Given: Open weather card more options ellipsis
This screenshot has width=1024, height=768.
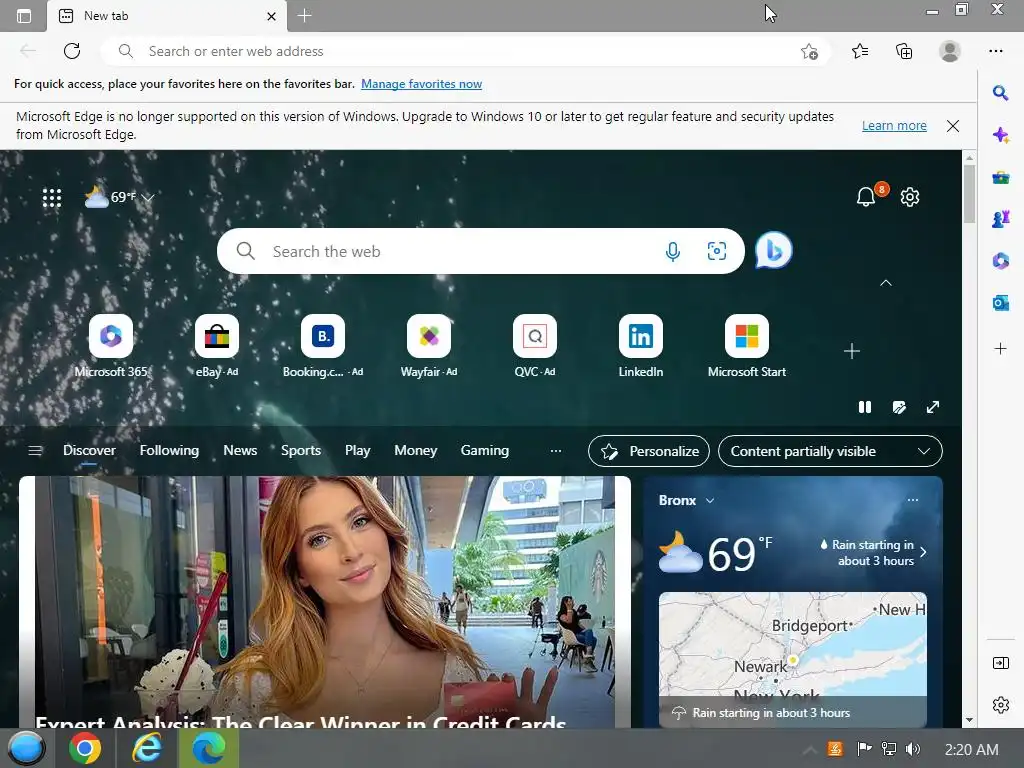Looking at the screenshot, I should pos(913,500).
